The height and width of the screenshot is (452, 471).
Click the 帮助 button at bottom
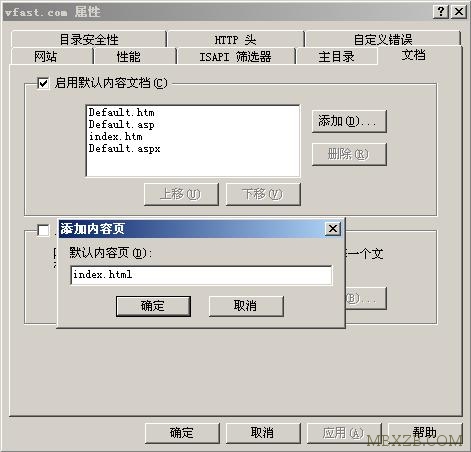(x=425, y=433)
